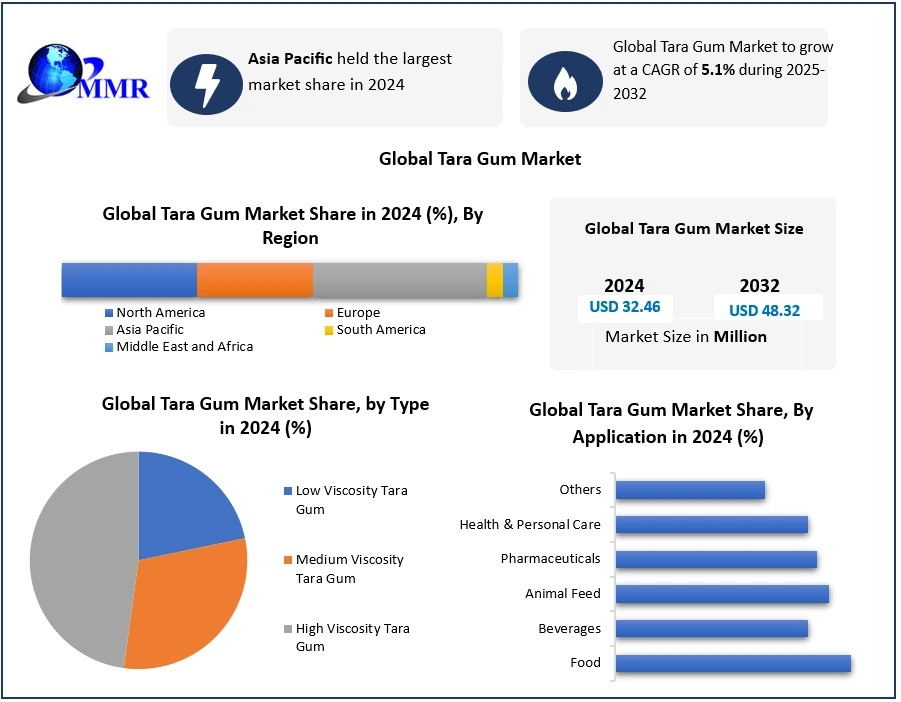Click the Asia Pacific segment of region bar
Viewport: 901px width, 702px height.
click(399, 280)
